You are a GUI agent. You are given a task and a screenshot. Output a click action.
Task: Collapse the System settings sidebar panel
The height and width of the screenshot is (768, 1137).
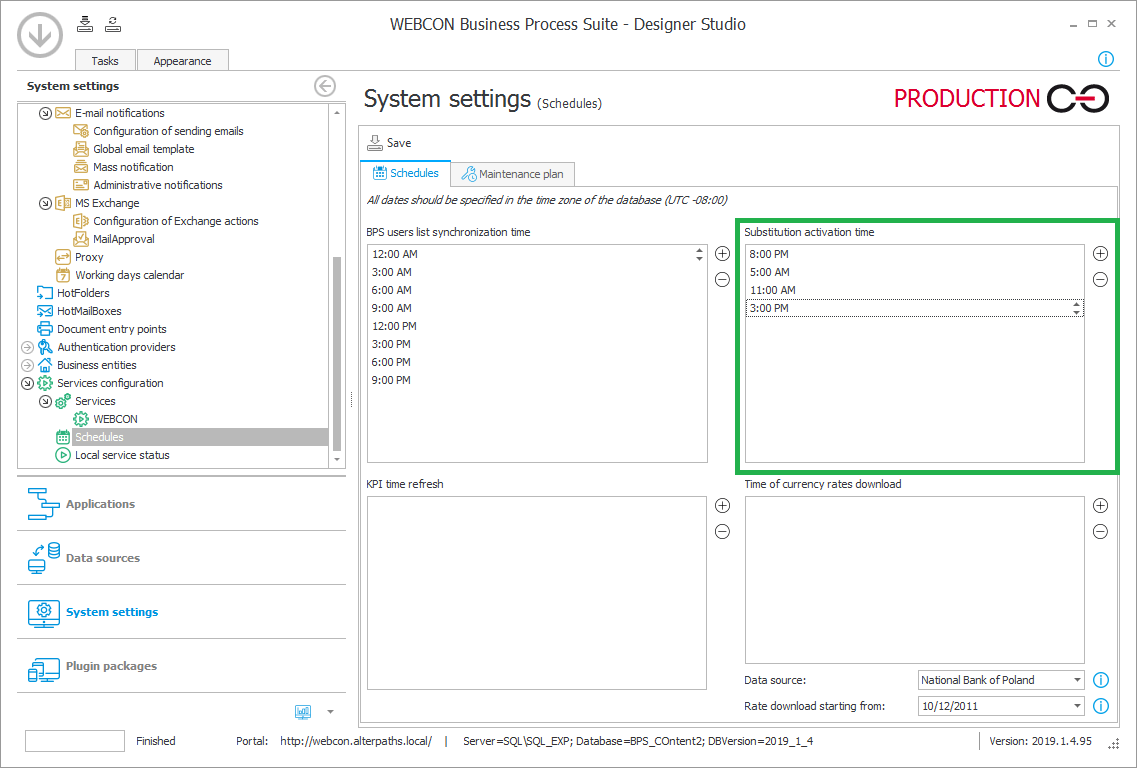click(x=324, y=86)
